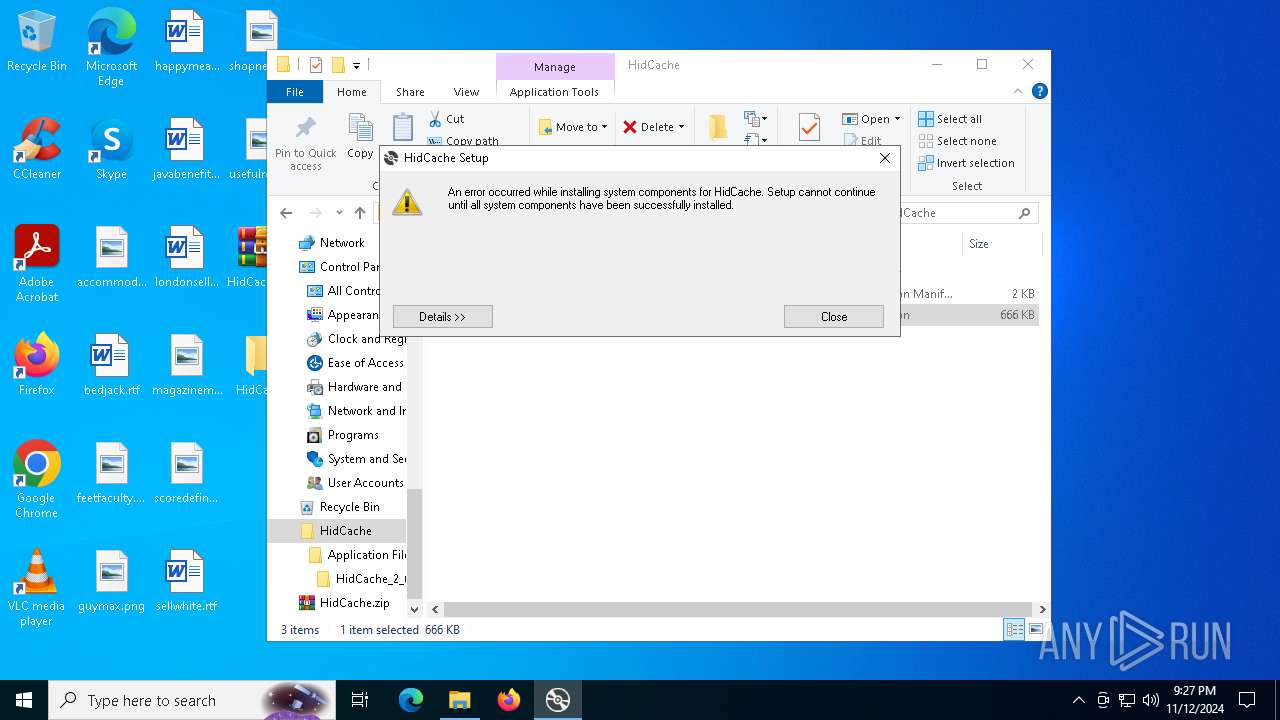Open the notifications action center
1280x720 pixels.
point(1247,700)
